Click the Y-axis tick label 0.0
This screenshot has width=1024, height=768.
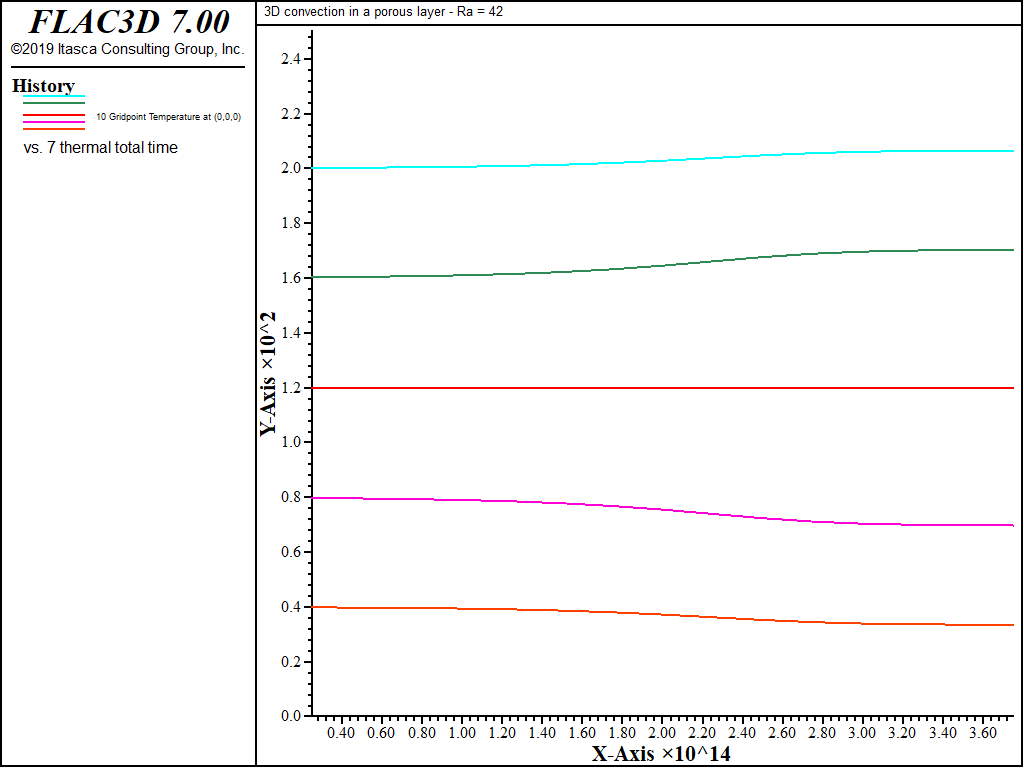(x=291, y=716)
